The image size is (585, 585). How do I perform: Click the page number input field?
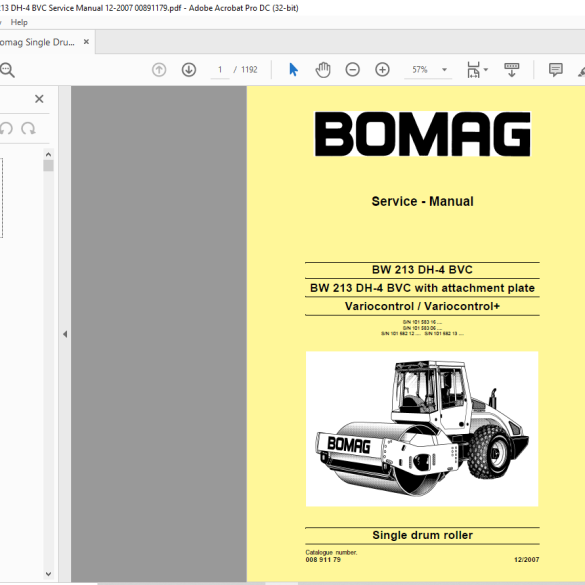[x=220, y=70]
